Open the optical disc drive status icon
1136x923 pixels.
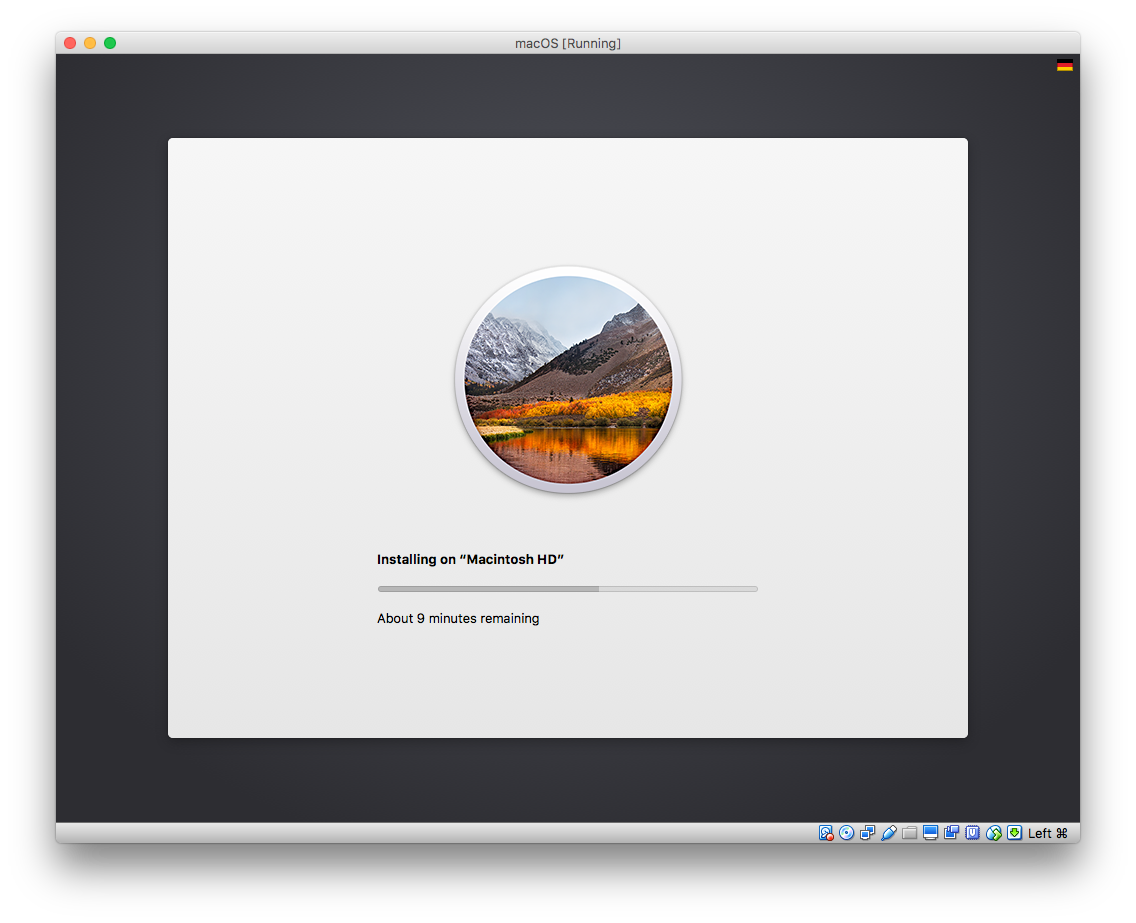(846, 833)
